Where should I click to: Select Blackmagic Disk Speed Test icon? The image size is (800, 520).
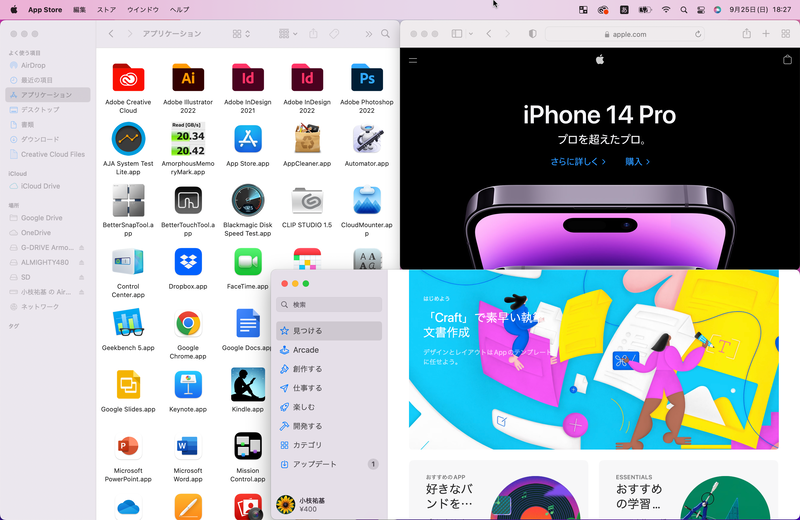247,201
